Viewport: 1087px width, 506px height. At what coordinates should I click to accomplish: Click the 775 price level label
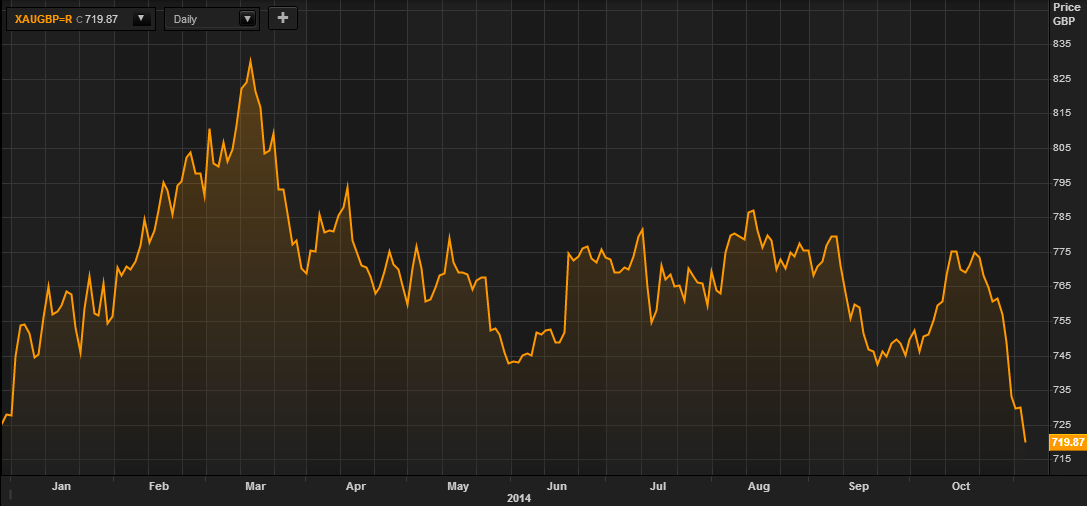point(1061,251)
